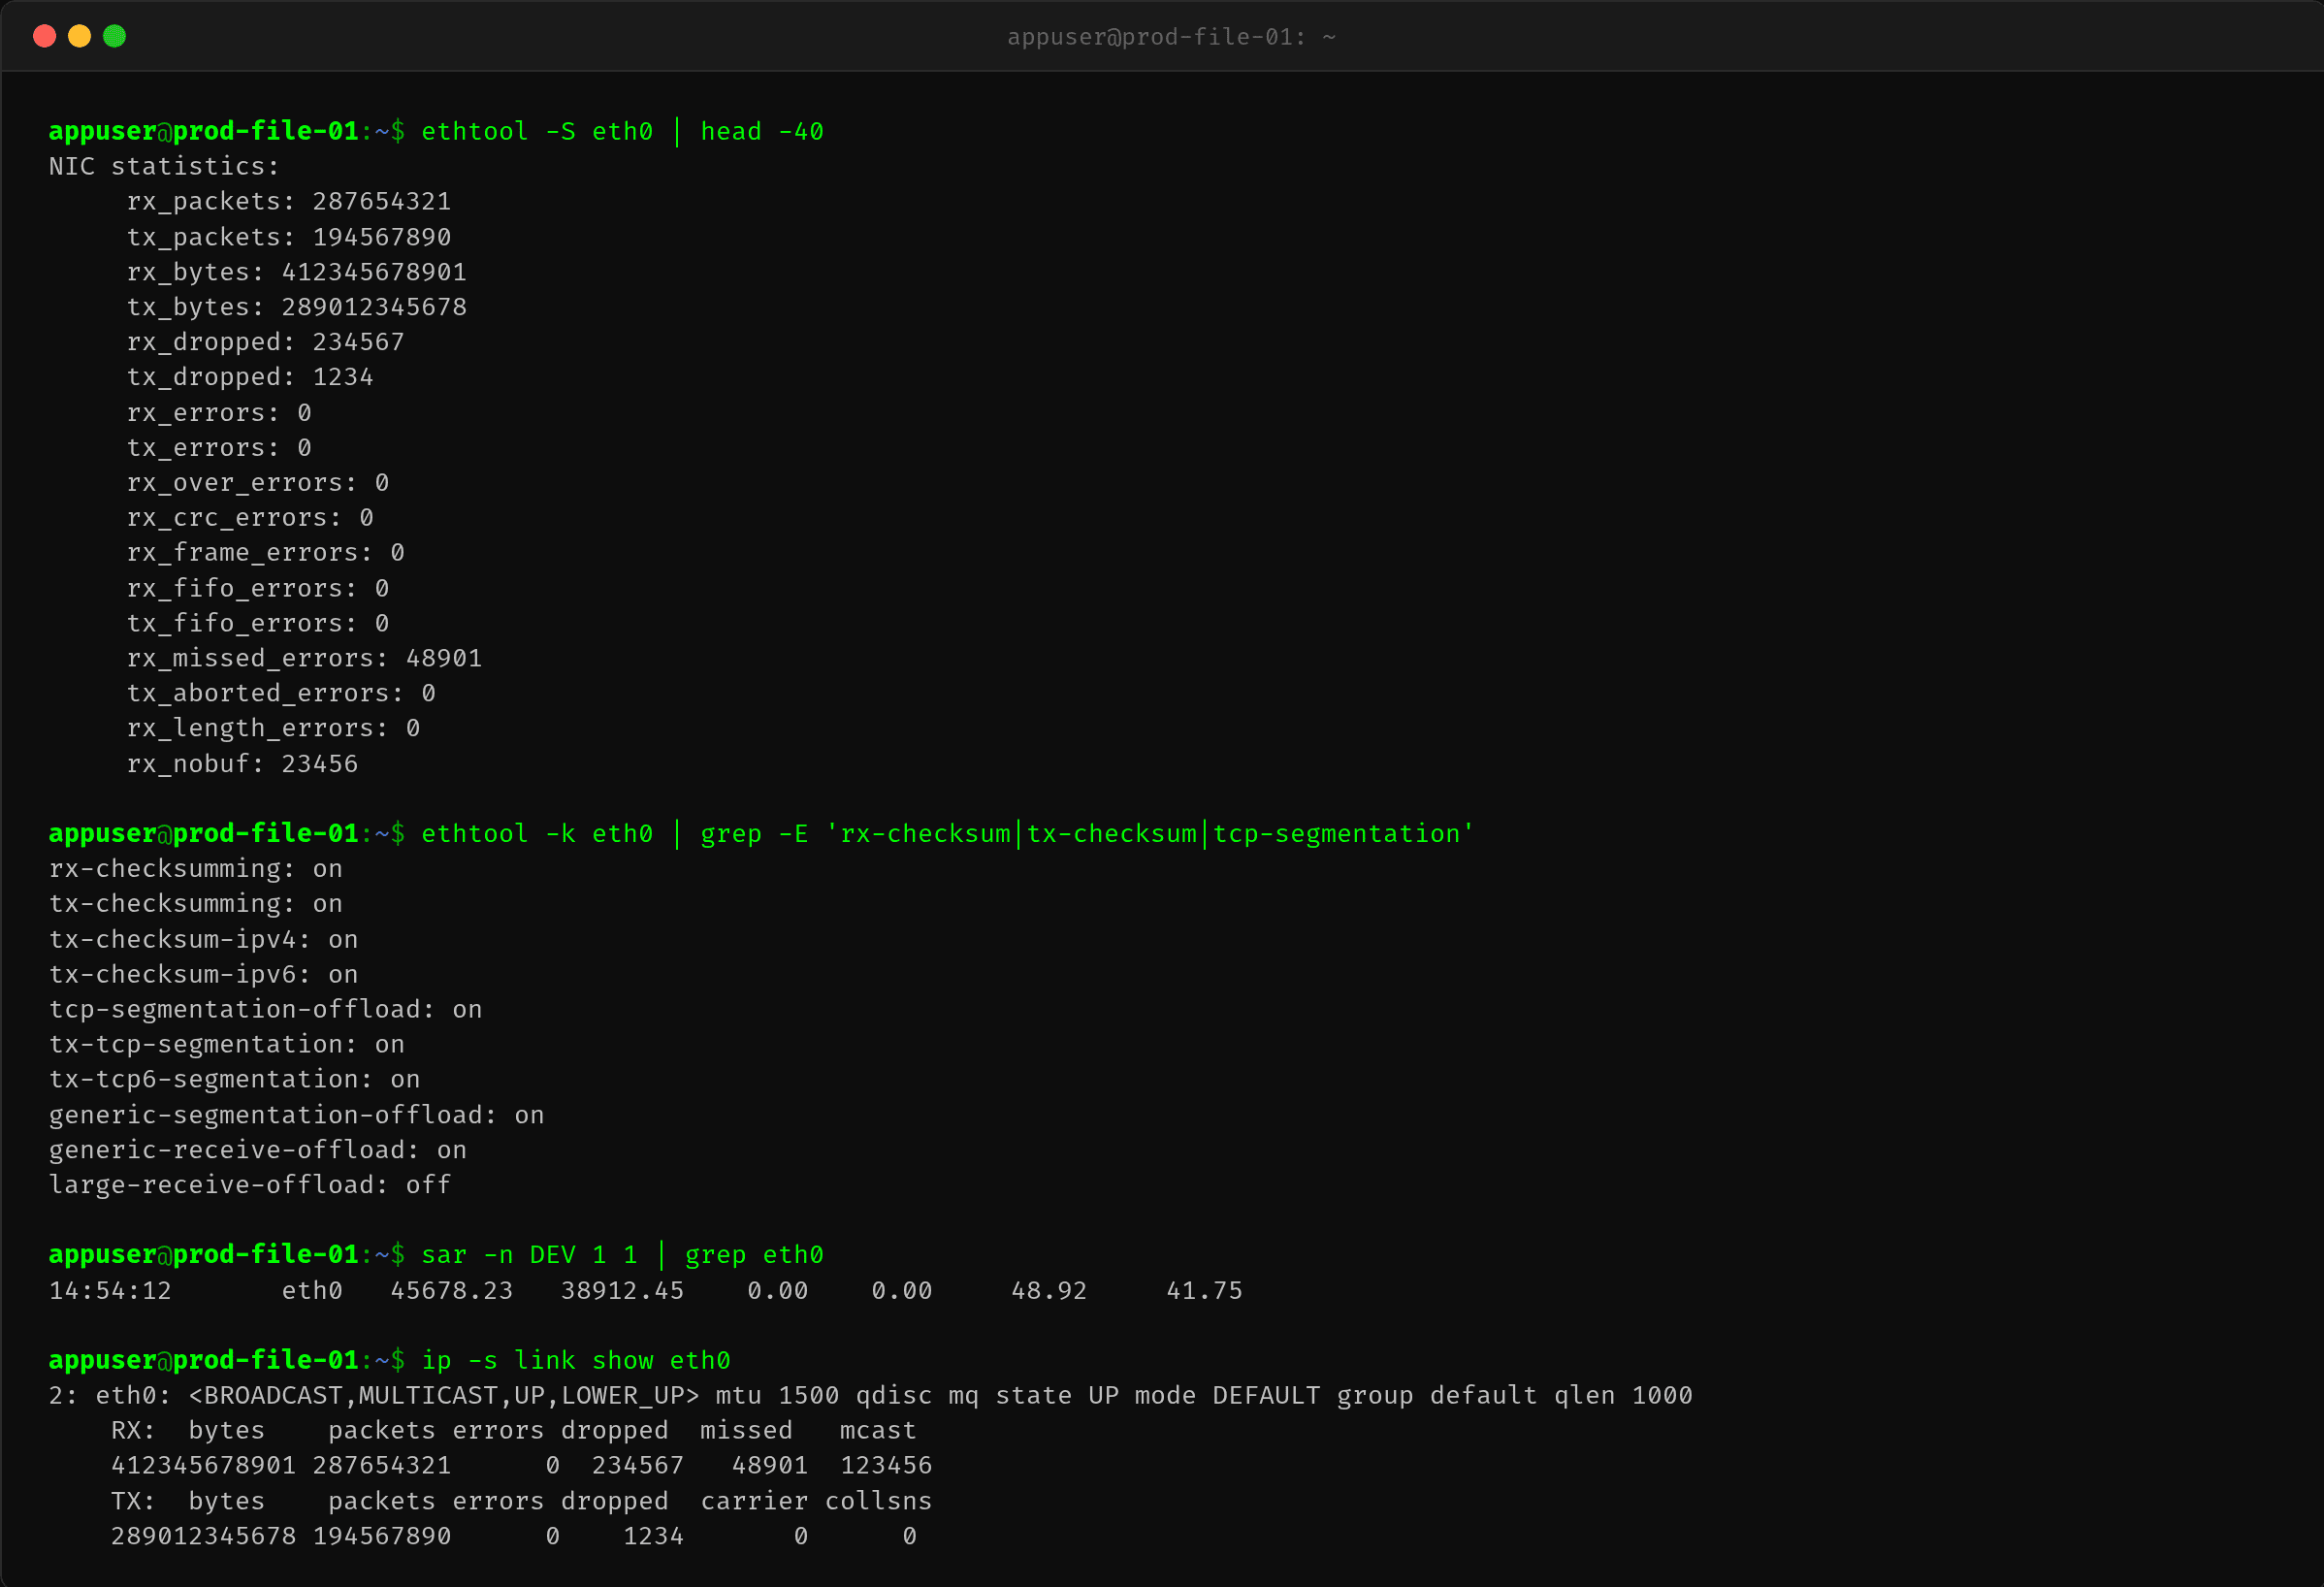Click the 'ethtool -k eth0 | grep -E' command
Screen dimensions: 2324x1587
(947, 833)
